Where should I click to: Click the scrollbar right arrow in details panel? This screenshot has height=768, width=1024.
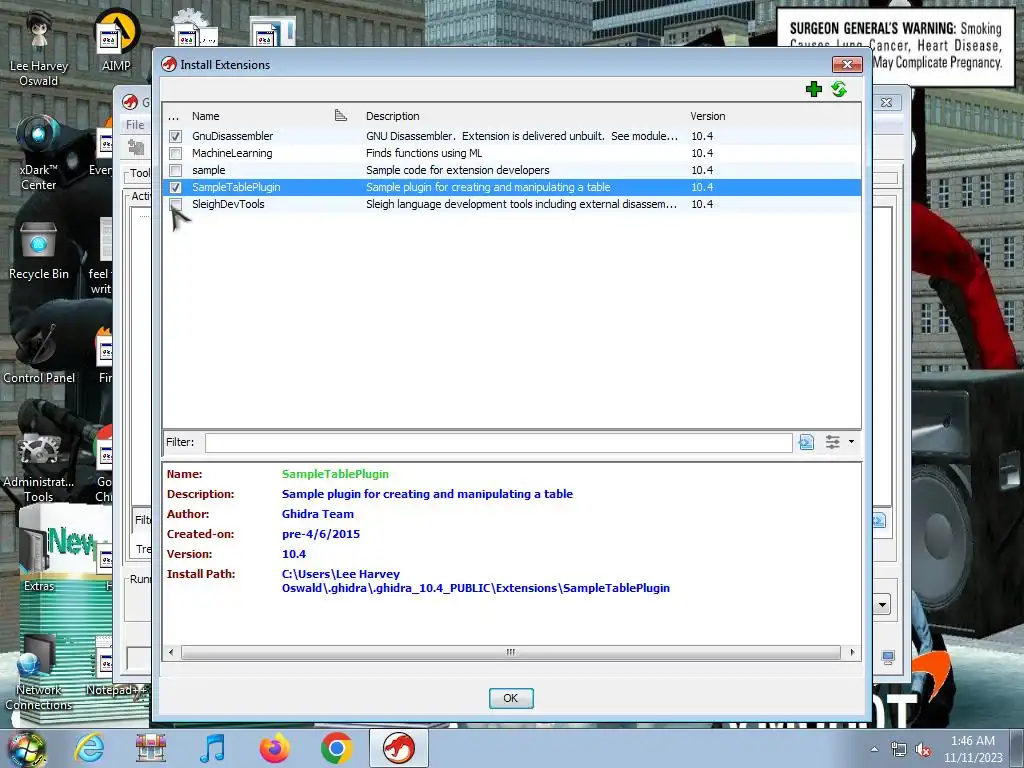[x=852, y=652]
